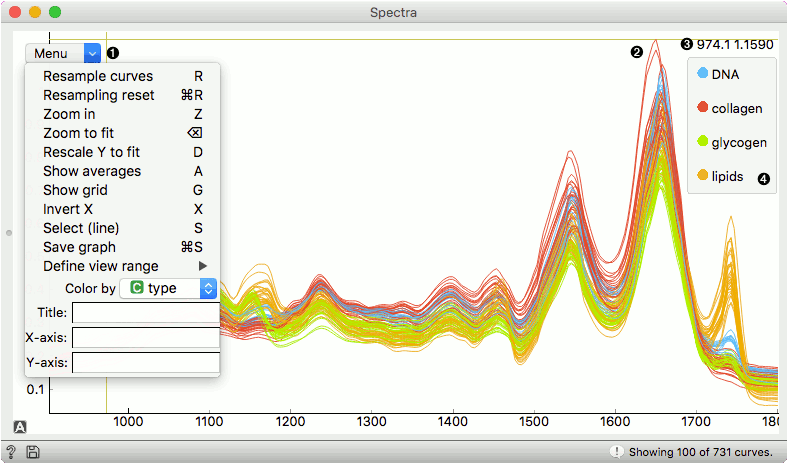Click the collagen red legend marker
This screenshot has width=788, height=464.
(703, 107)
